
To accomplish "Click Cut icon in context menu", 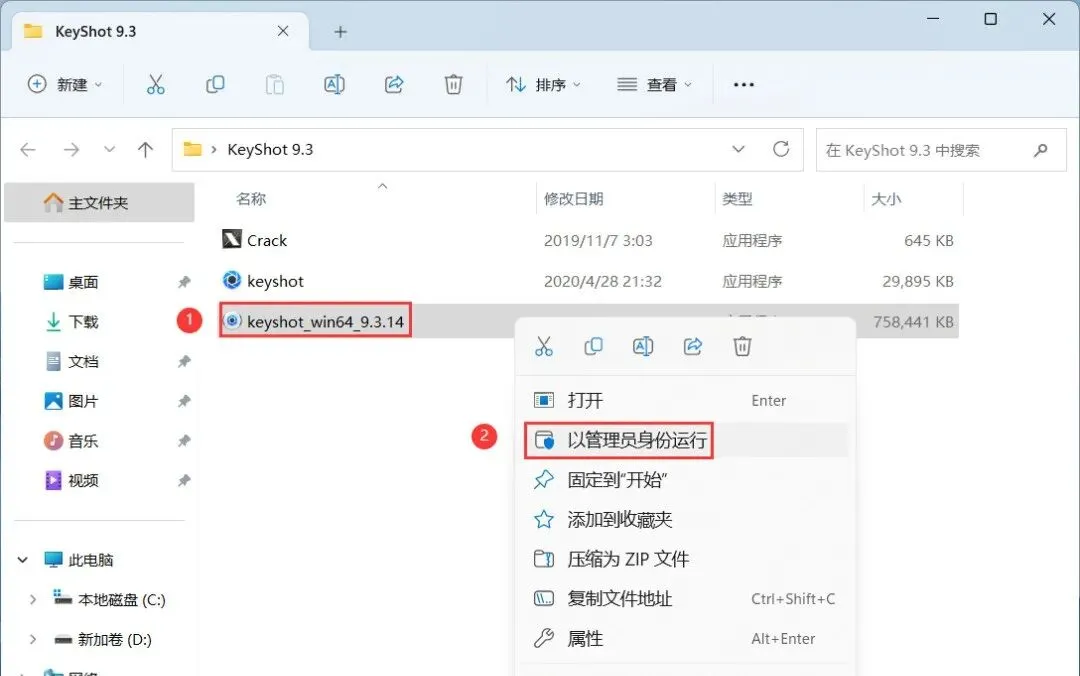I will tap(543, 346).
